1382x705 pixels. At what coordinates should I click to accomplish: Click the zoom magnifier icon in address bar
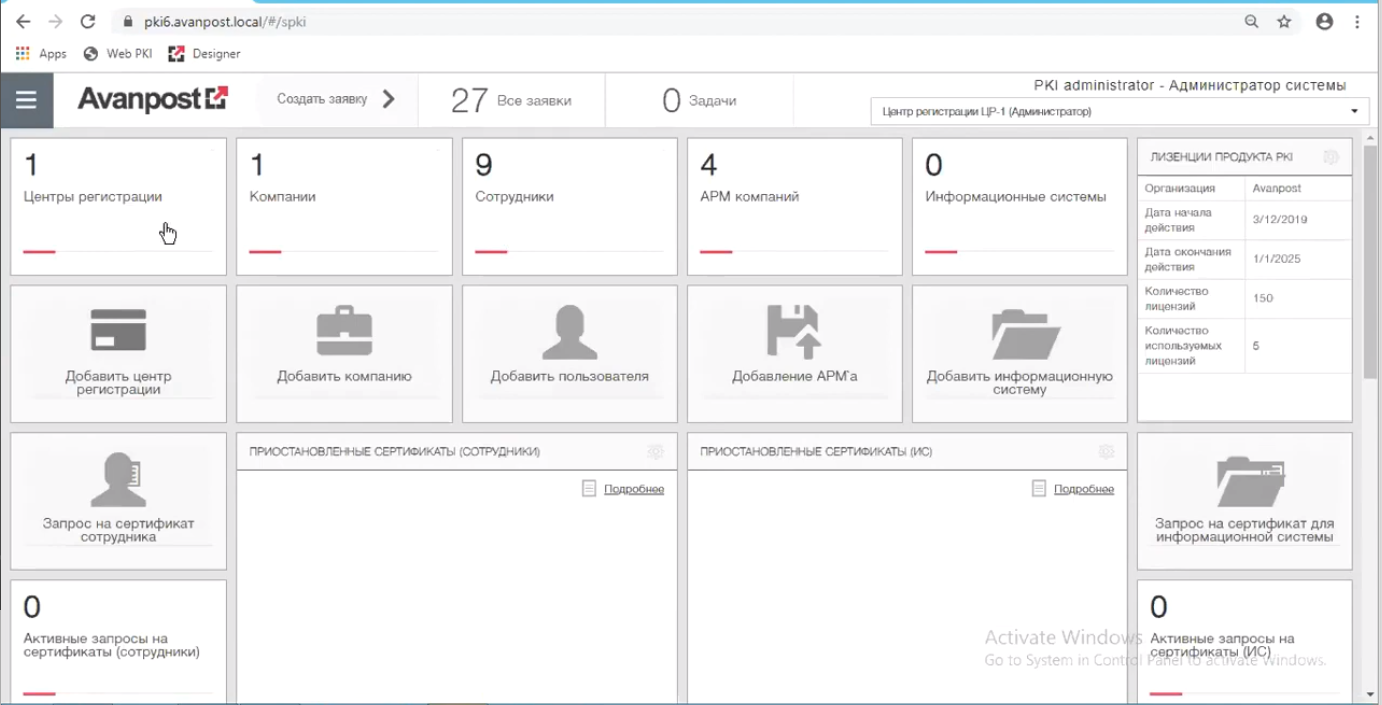pos(1251,21)
